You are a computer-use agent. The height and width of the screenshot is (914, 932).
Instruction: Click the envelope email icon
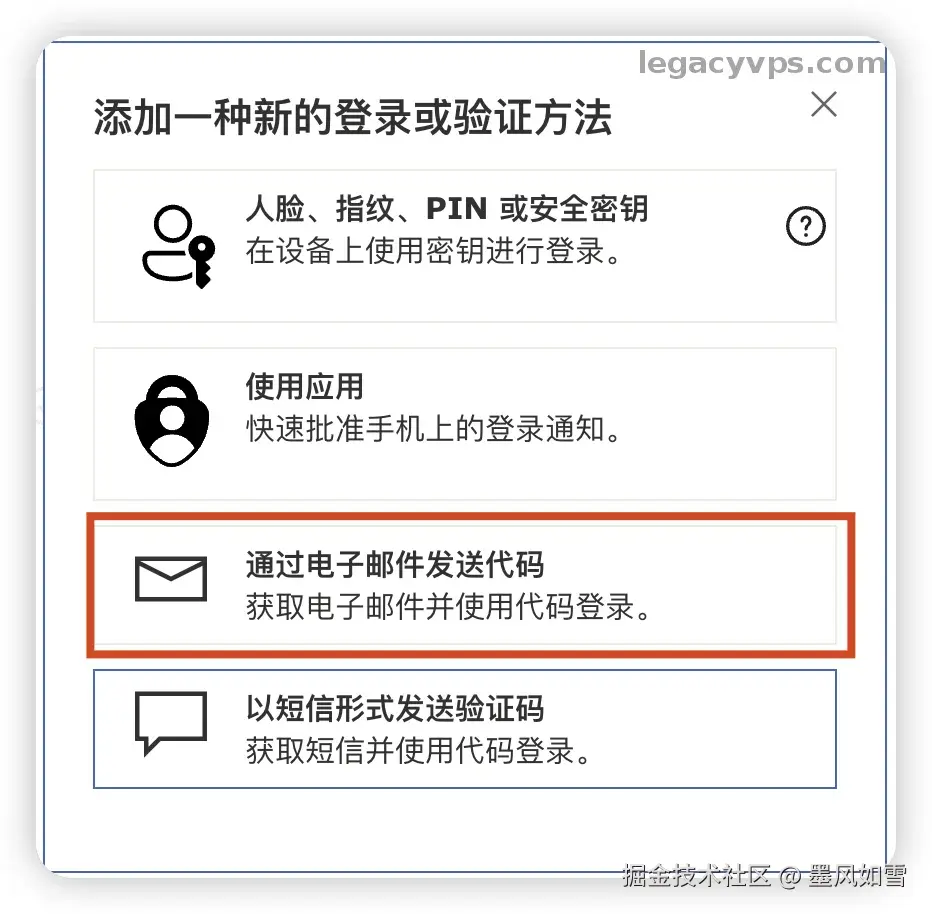pos(171,579)
